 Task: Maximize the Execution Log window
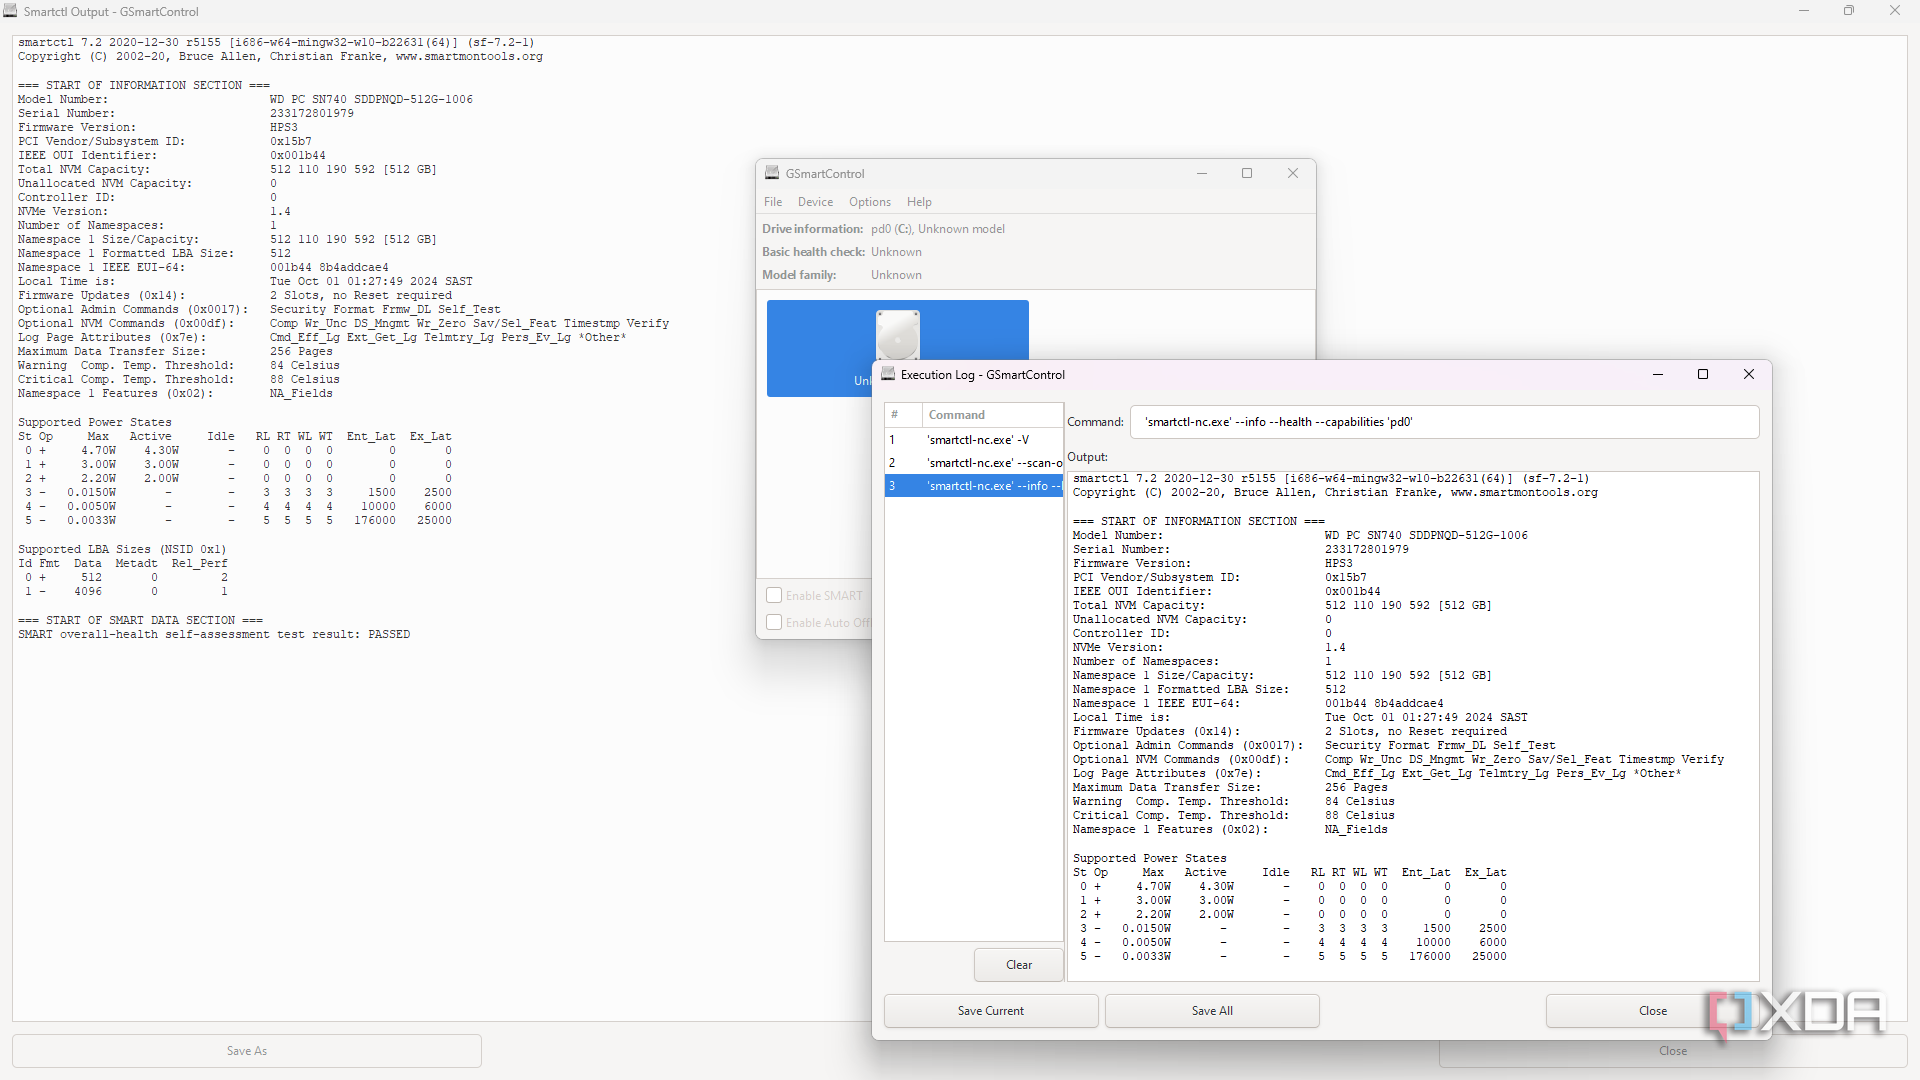pyautogui.click(x=1703, y=374)
